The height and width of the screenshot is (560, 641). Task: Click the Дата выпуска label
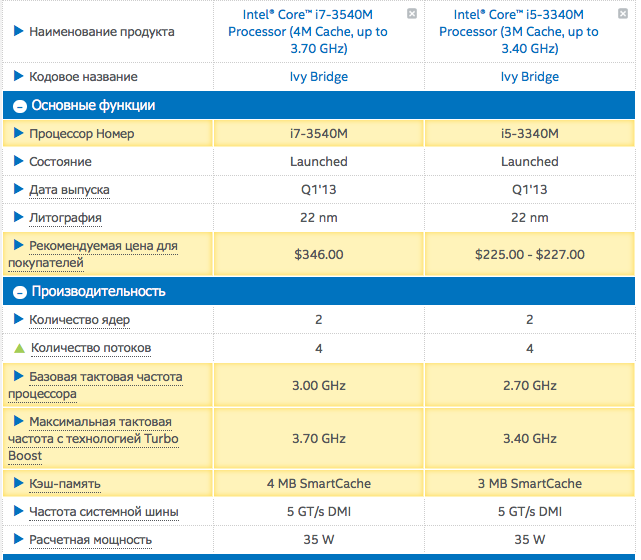[x=69, y=190]
